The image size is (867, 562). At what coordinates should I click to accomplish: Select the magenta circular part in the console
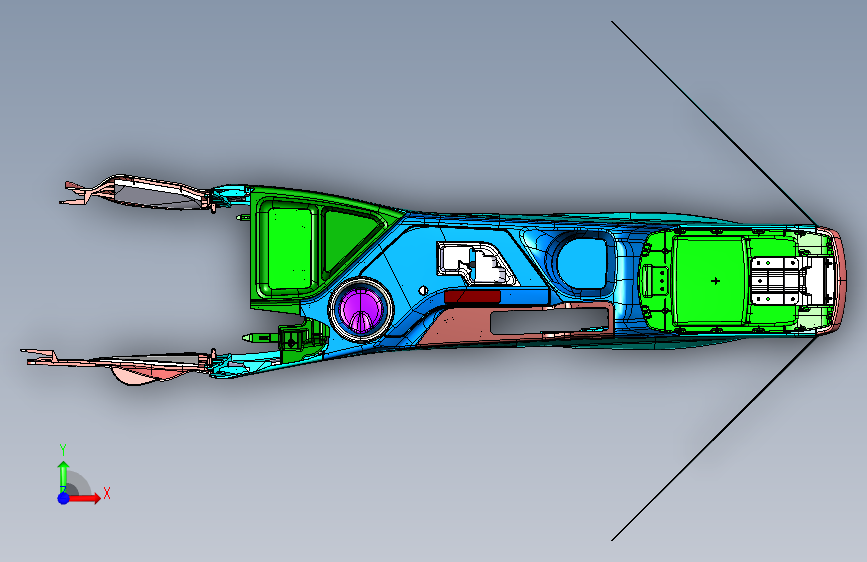point(361,311)
